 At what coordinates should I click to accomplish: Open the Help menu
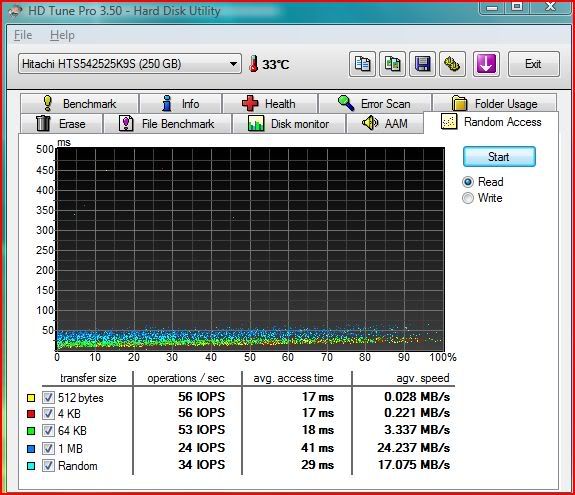click(x=62, y=35)
